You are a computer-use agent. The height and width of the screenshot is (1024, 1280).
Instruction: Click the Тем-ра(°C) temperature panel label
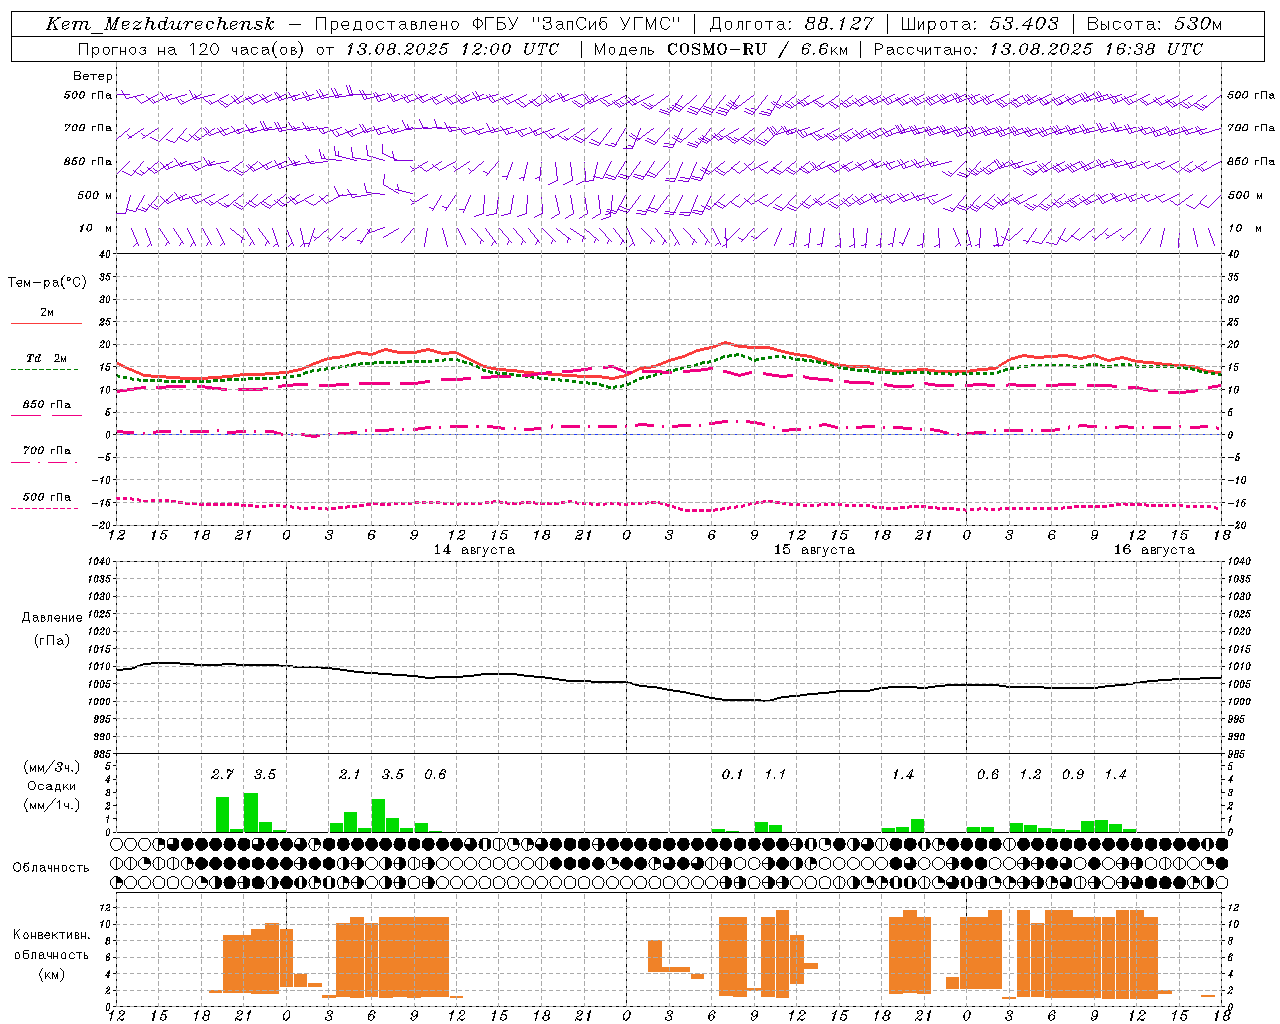click(x=47, y=282)
